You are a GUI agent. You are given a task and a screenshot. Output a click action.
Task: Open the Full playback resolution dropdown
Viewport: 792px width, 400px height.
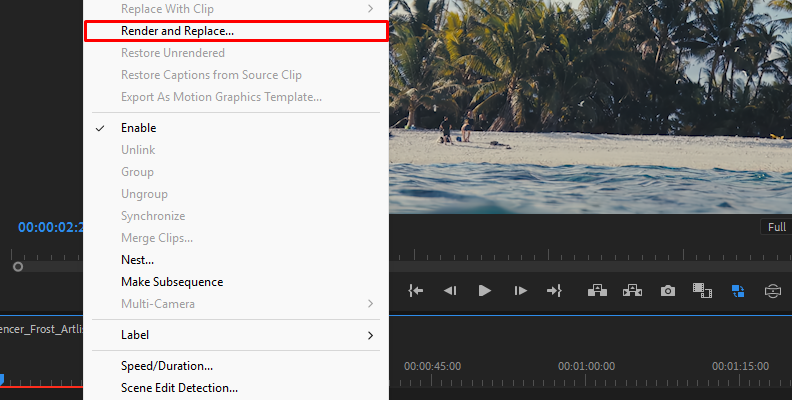click(776, 227)
